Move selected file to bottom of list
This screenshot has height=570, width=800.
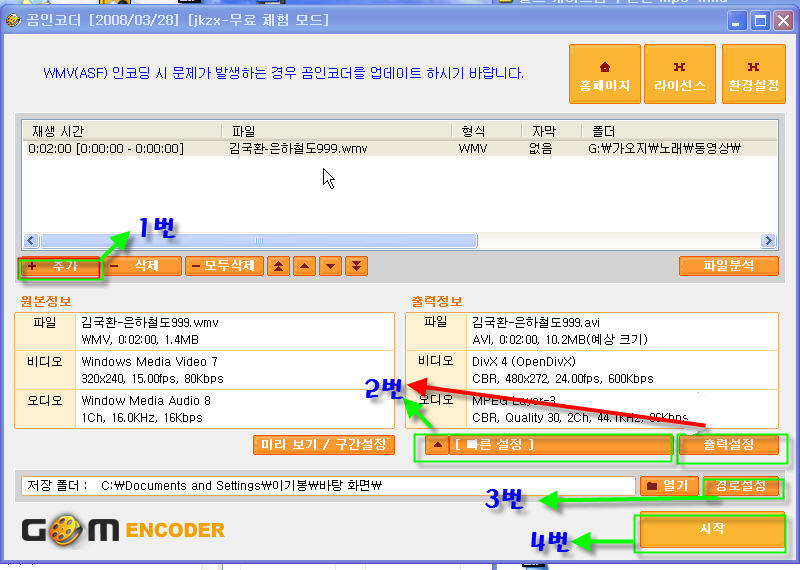357,266
